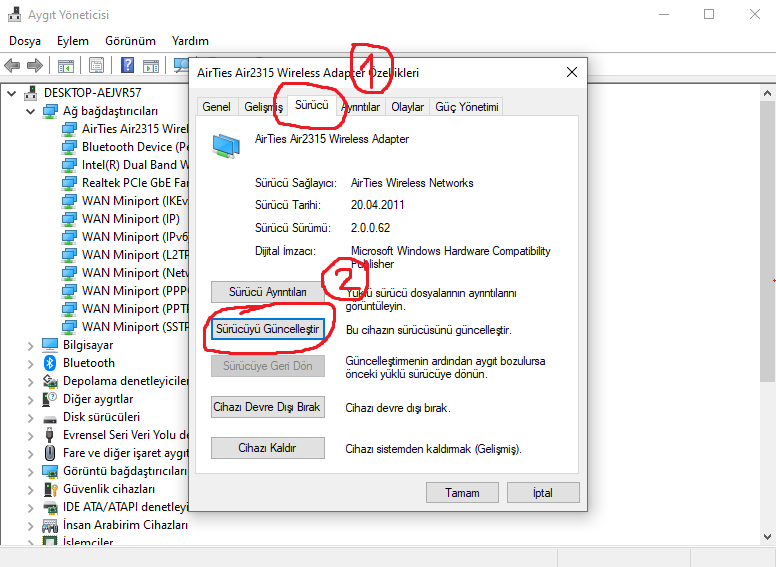Expand the Diğer aygıtlar node

point(31,399)
